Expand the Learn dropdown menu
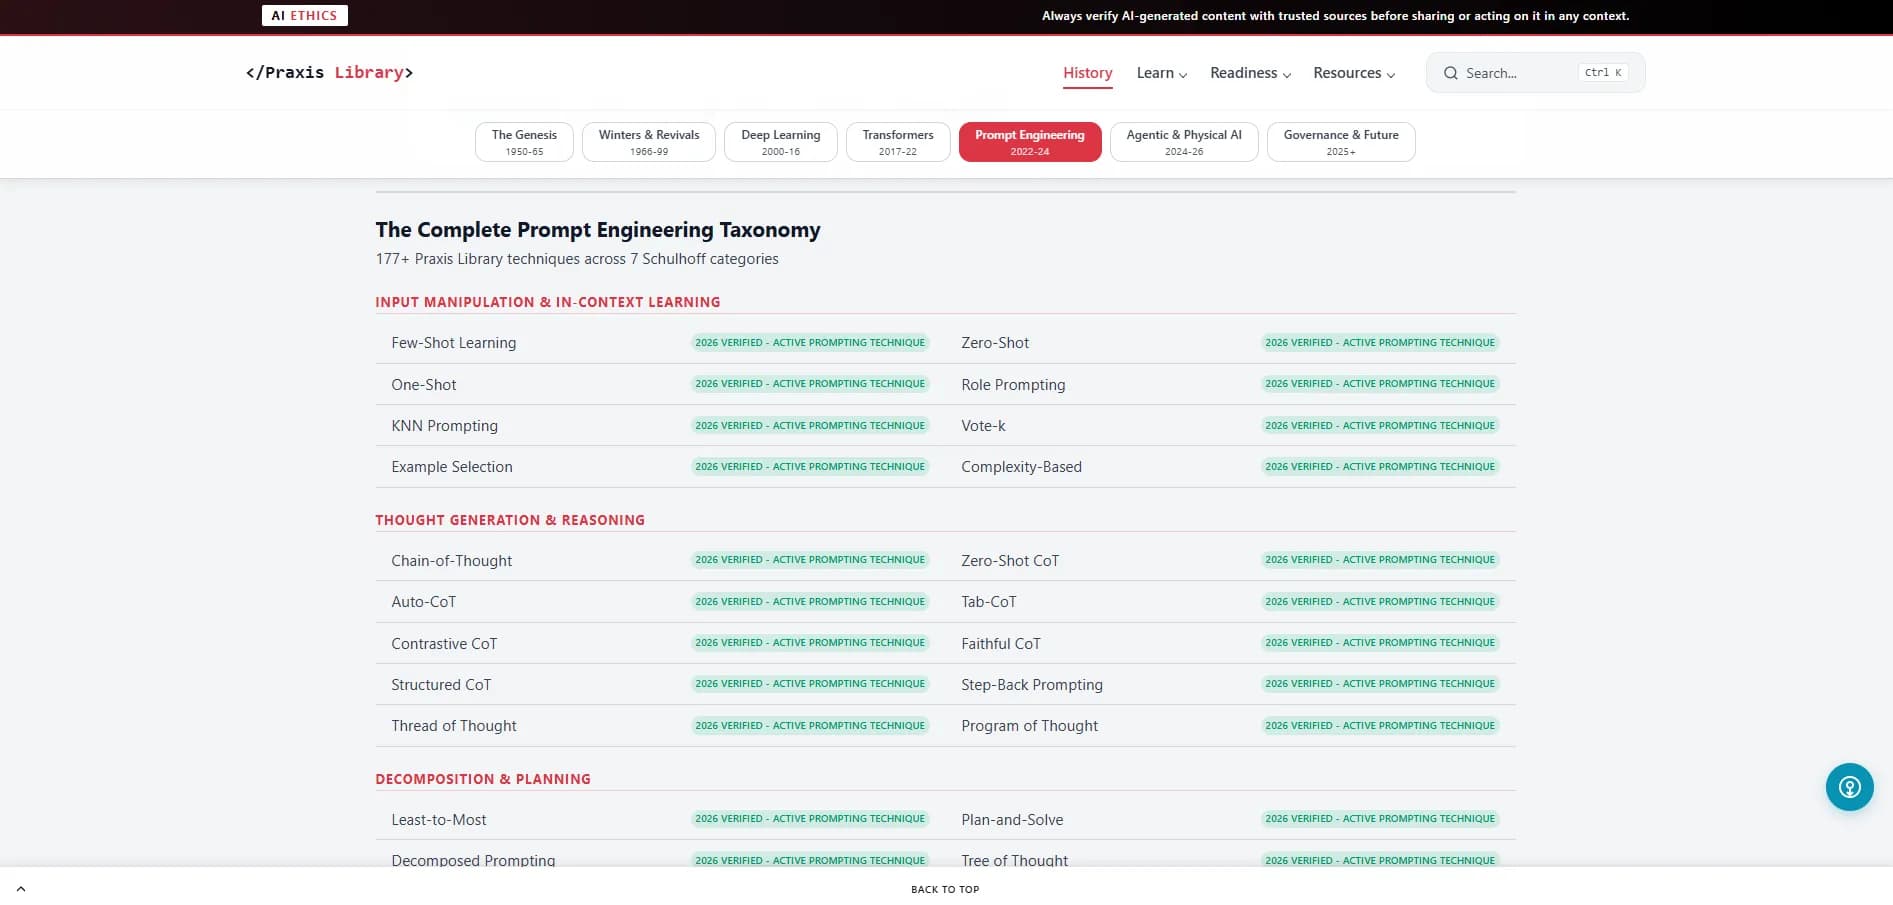1893x905 pixels. [x=1161, y=73]
